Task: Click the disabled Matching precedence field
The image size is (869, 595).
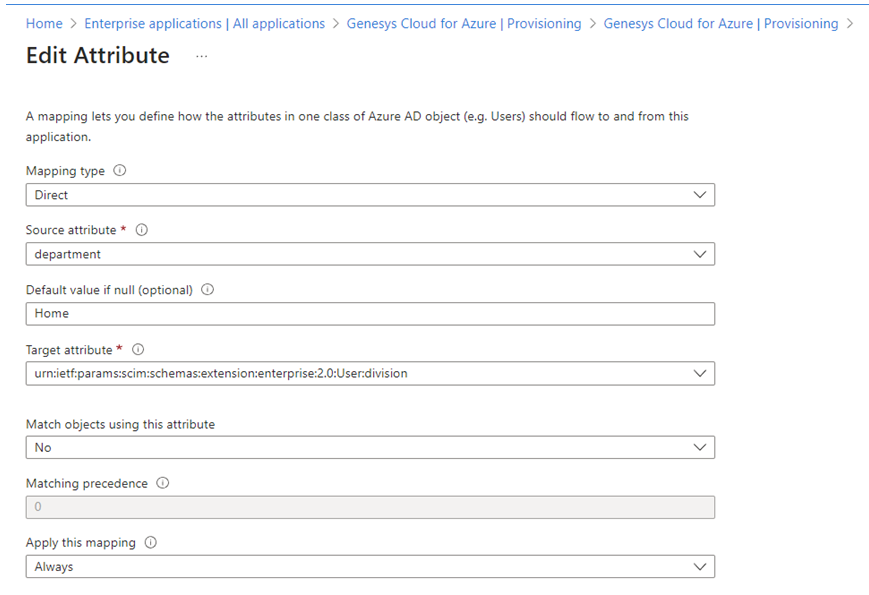Action: coord(370,507)
